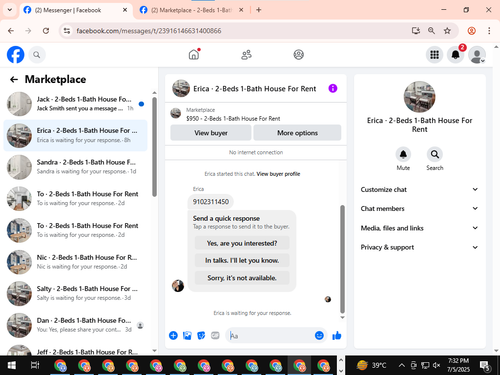Close the Messenger | Facebook tab
This screenshot has width=500, height=375.
coord(125,10)
